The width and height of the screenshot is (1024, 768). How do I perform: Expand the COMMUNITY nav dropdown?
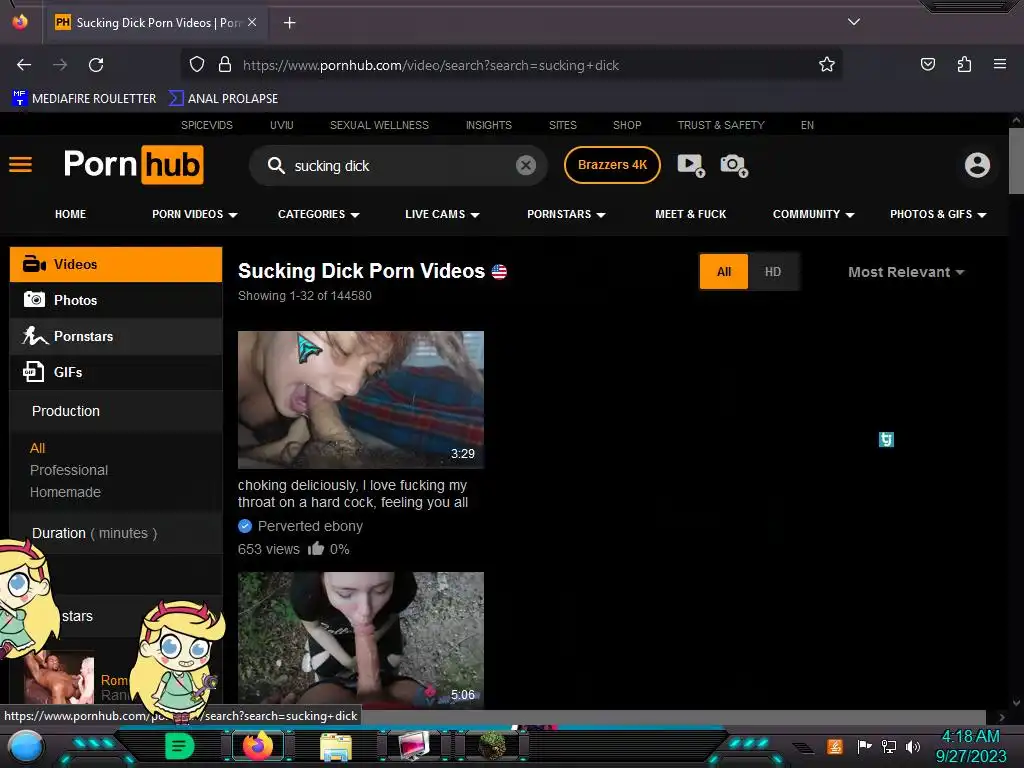[x=813, y=214]
